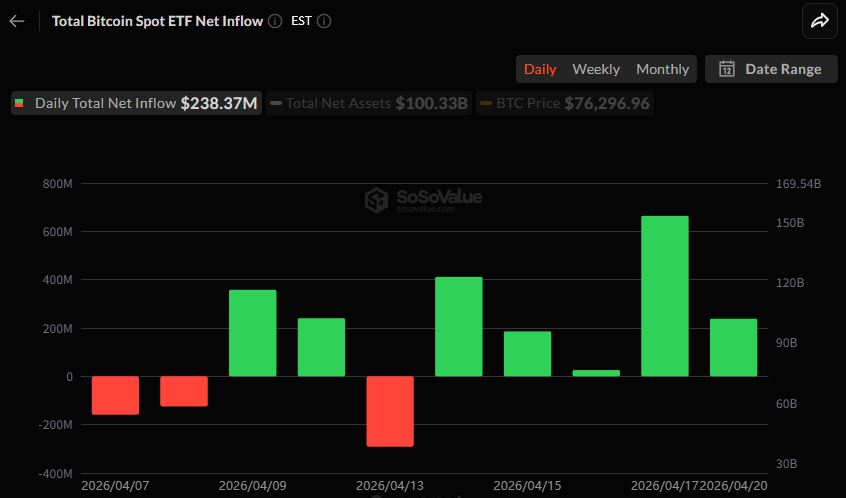Screen dimensions: 846x498
Task: Select the Daily view tab
Action: (540, 69)
